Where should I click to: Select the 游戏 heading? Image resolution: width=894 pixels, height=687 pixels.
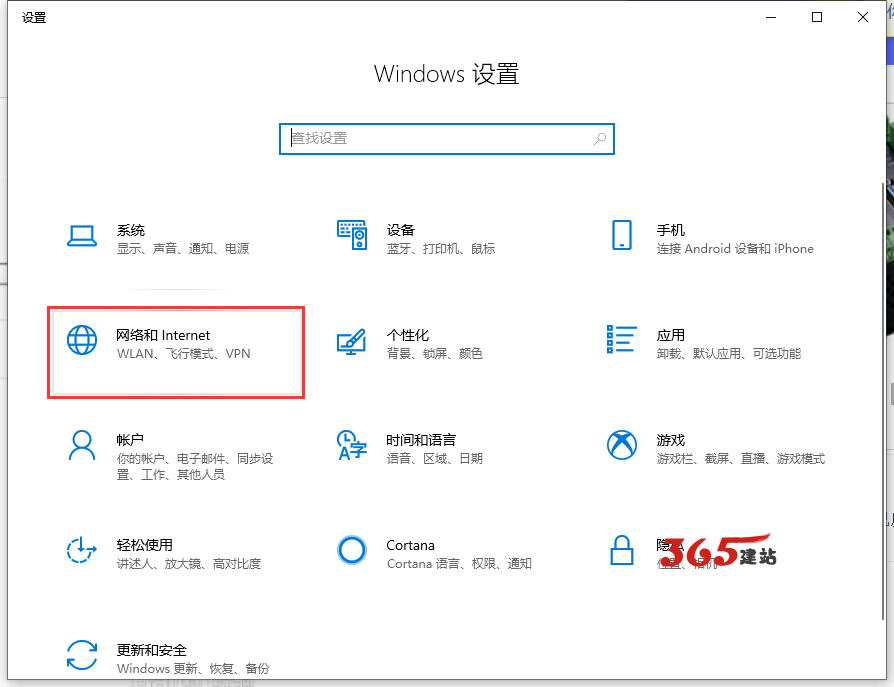click(x=670, y=440)
